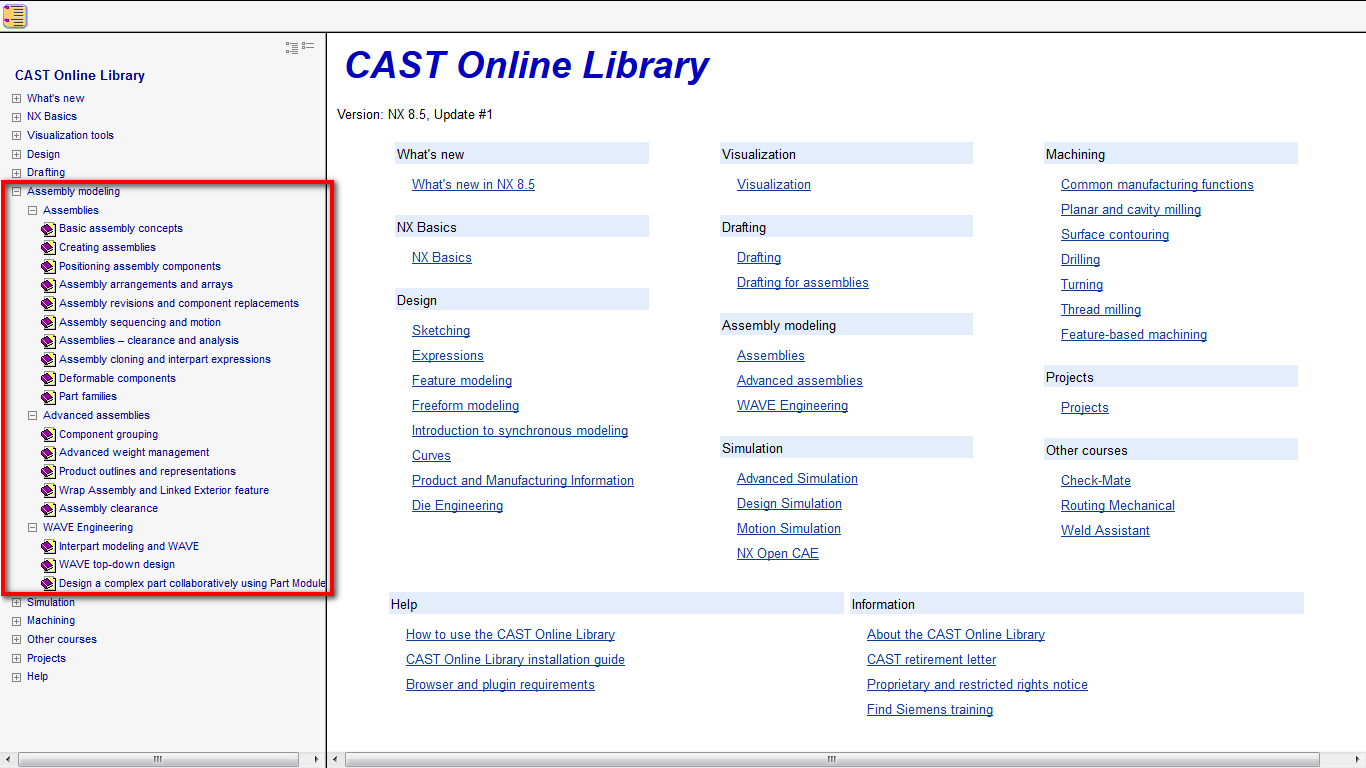This screenshot has height=768, width=1366.
Task: Click the book icon beside Assembly revisions and component replacements
Action: [48, 304]
